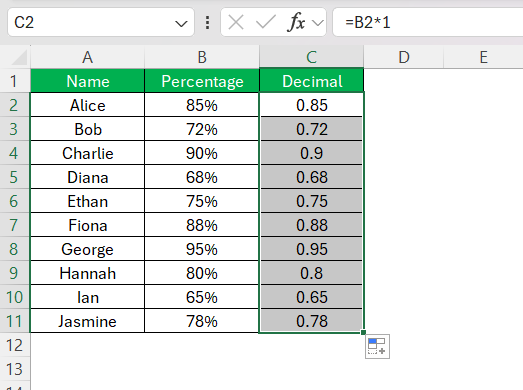Click the 68% percentage cell
Viewport: 523px width, 390px height.
pos(202,177)
